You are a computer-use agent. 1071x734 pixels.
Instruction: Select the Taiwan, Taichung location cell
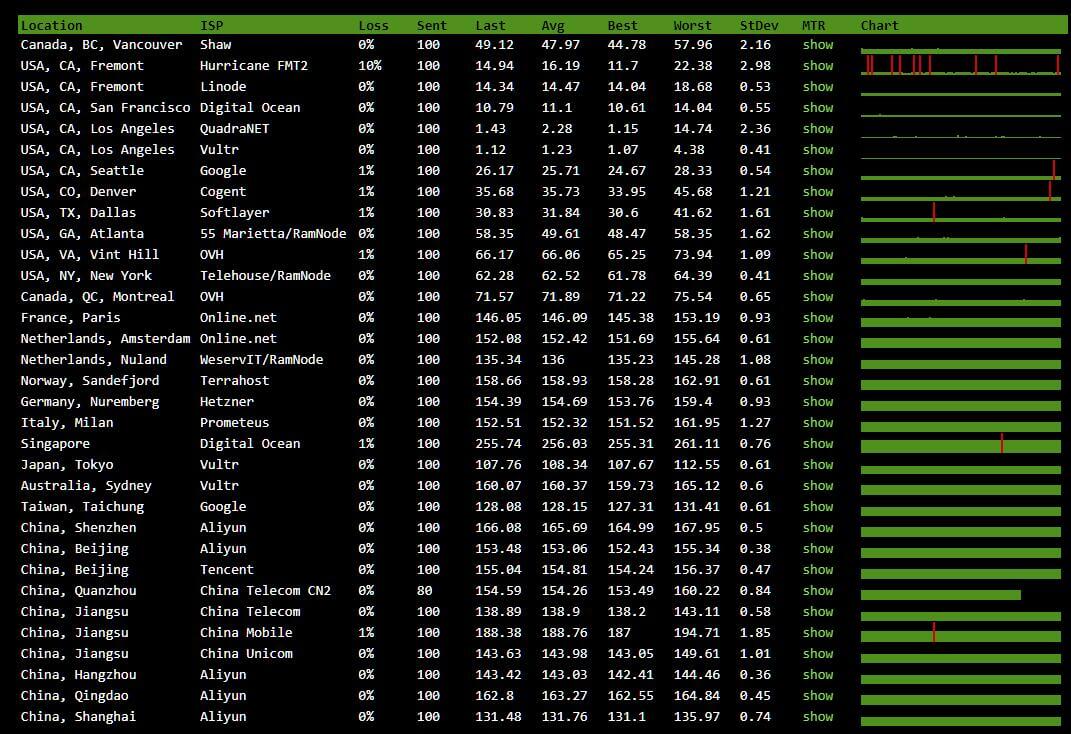82,507
